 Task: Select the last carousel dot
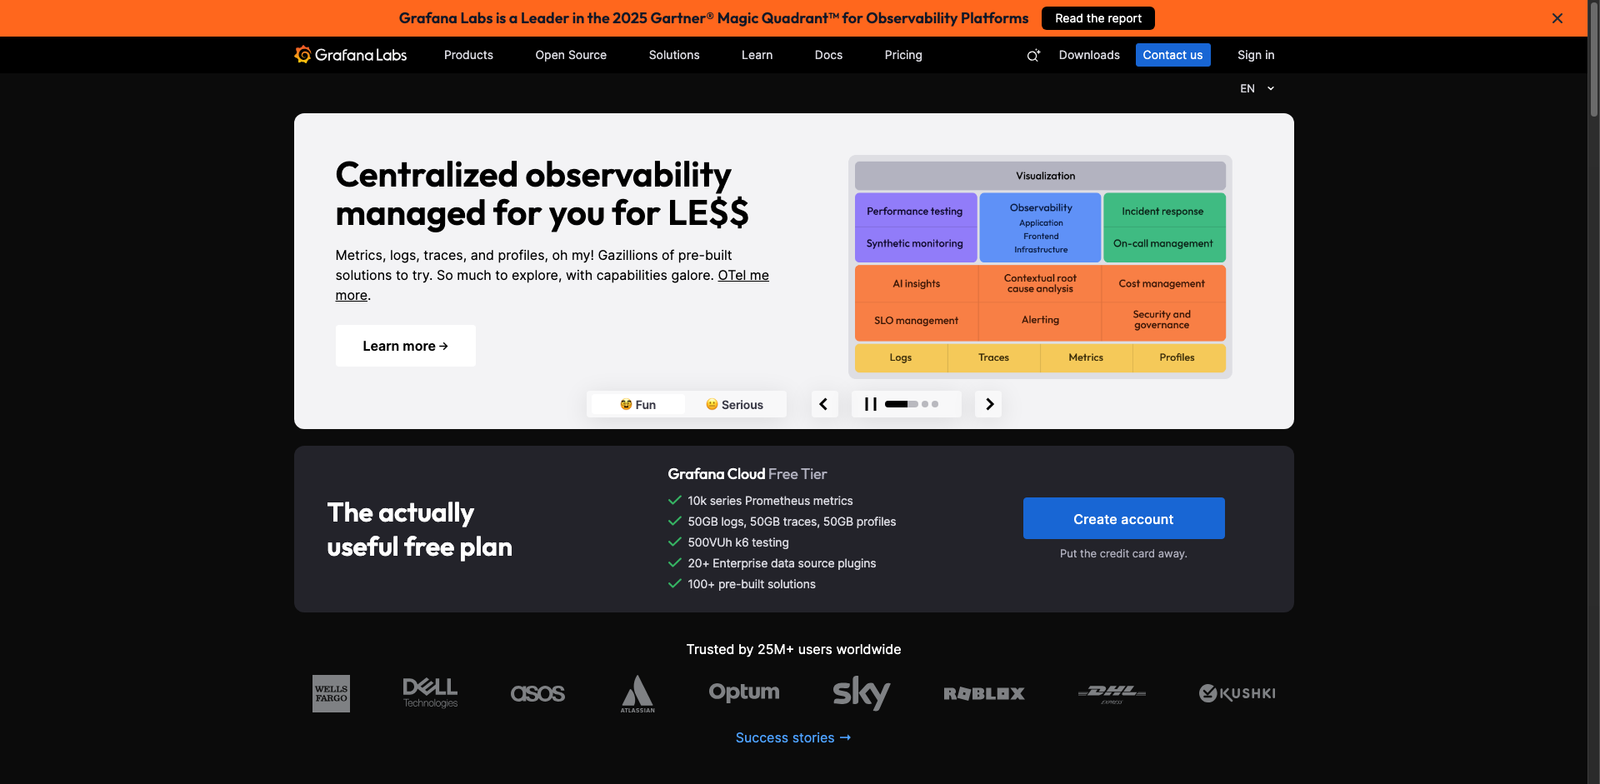[x=935, y=404]
